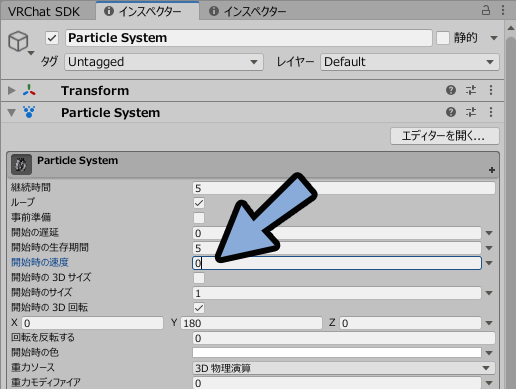
Task: Open Transform component presets icon
Action: tap(471, 90)
